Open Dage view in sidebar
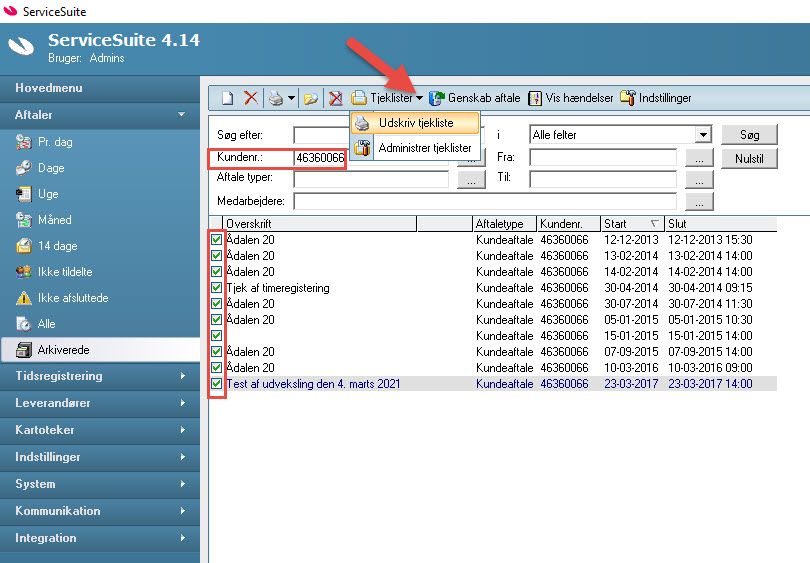 coord(51,168)
